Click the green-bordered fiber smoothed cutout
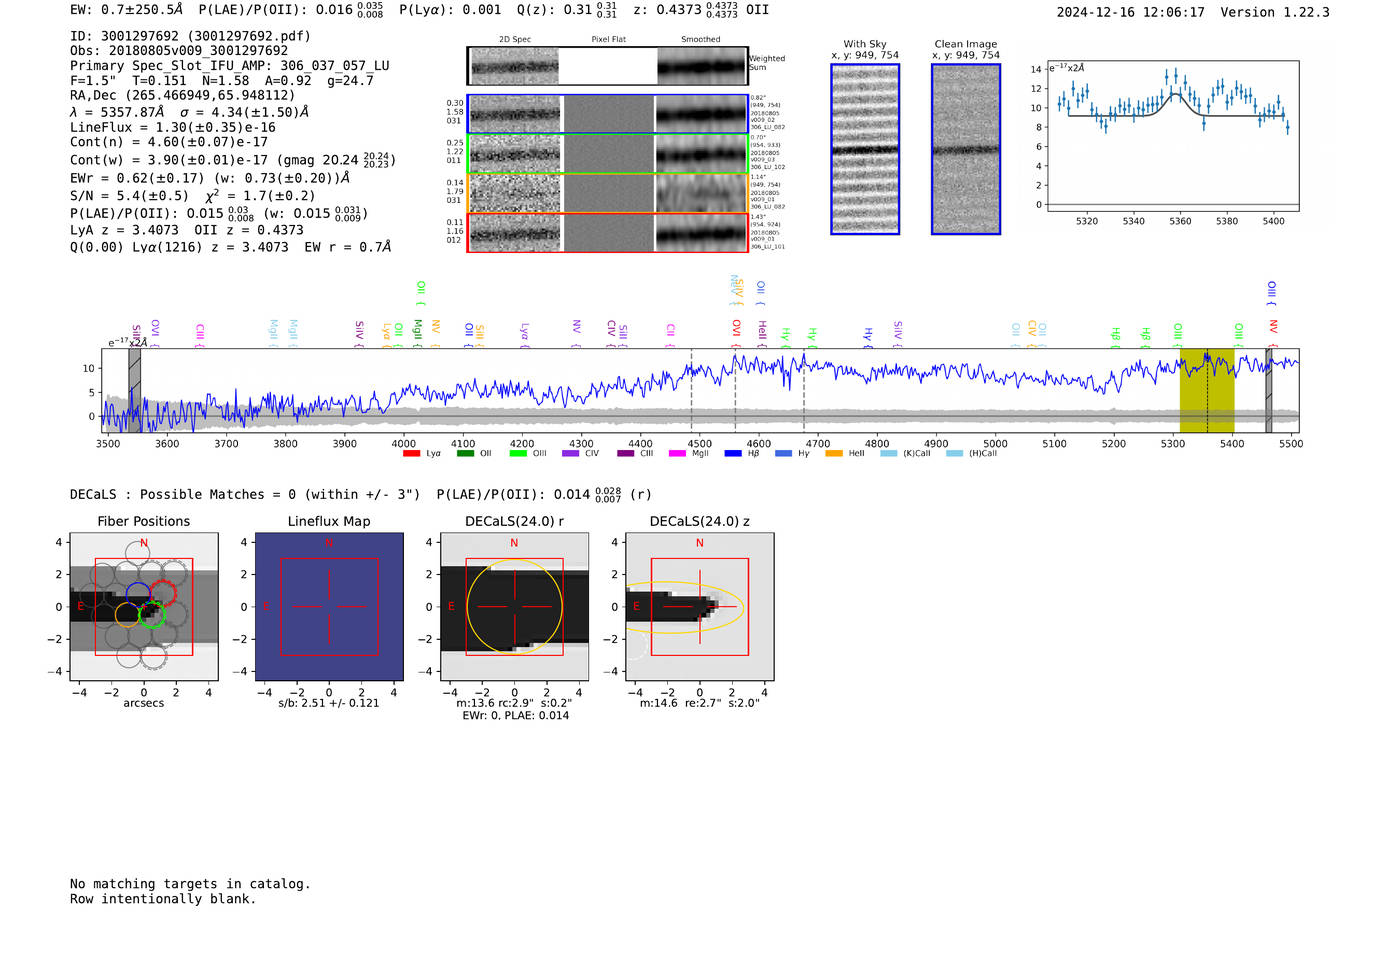 (x=702, y=154)
